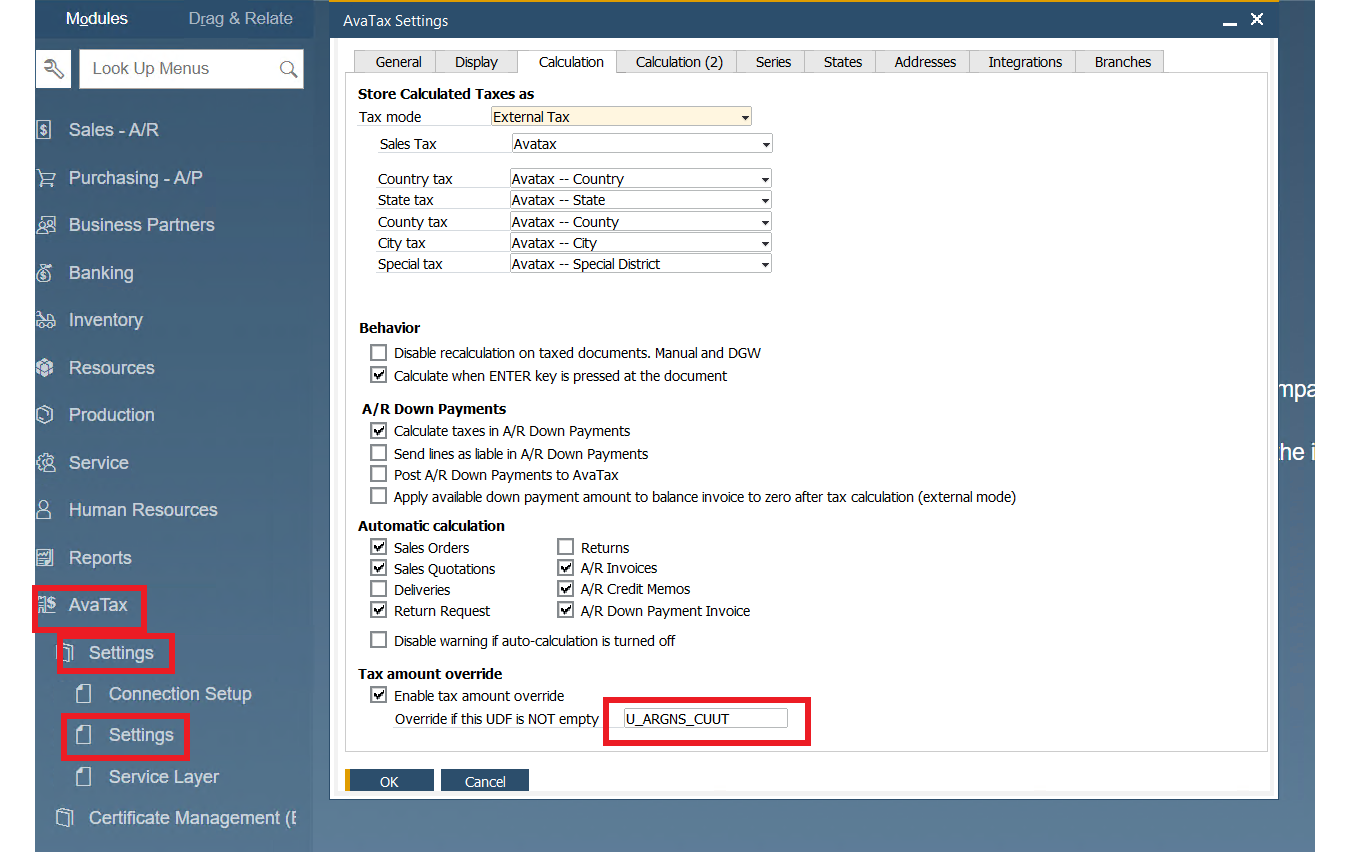Open the Service Layer menu entry
The image size is (1350, 852).
[163, 777]
